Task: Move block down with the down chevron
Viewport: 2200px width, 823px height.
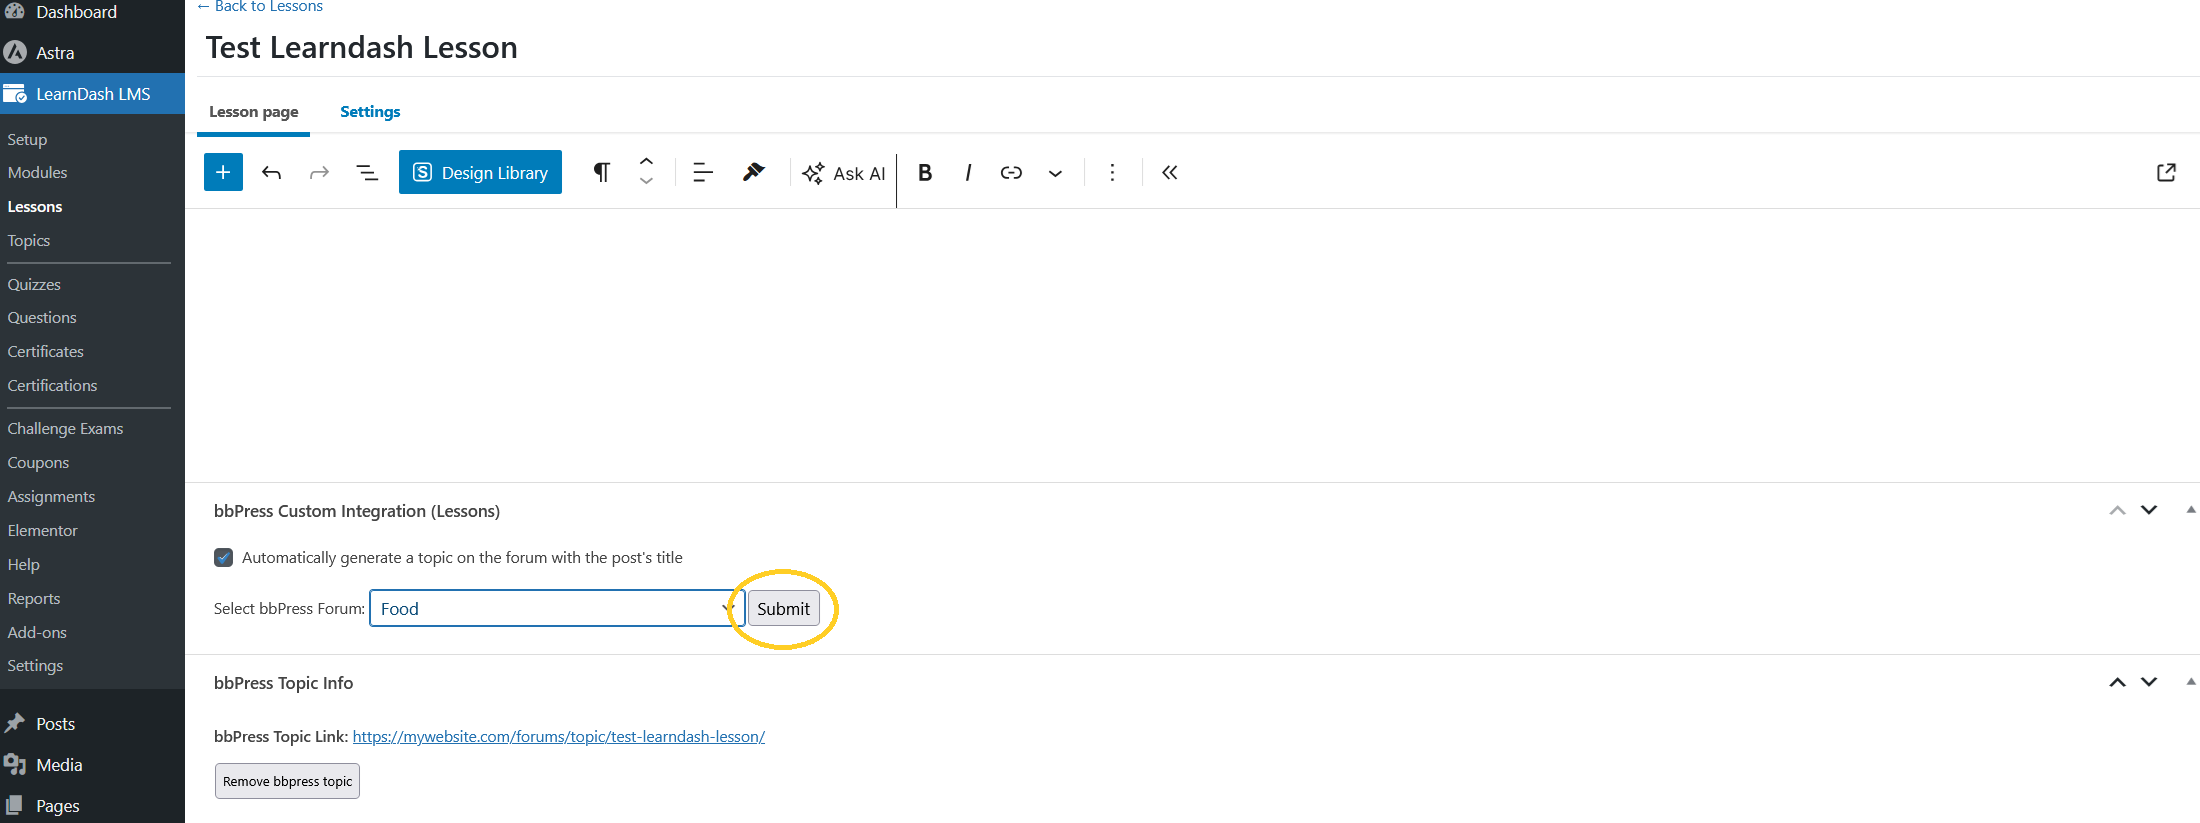Action: click(x=646, y=182)
